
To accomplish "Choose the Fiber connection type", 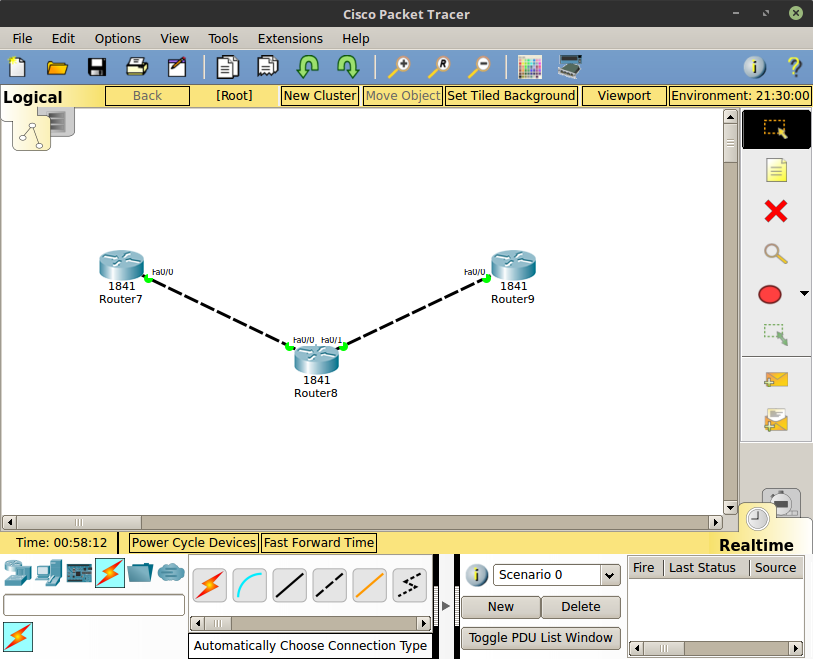I will (369, 585).
